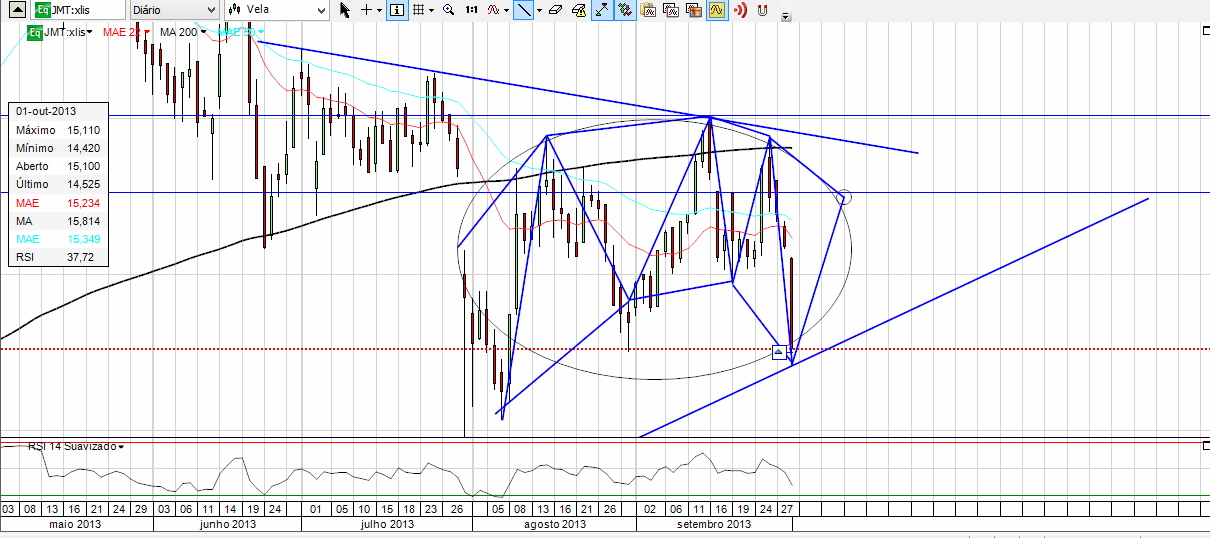Toggle the yellow highlighted chart icon
This screenshot has width=1210, height=538.
coord(717,10)
